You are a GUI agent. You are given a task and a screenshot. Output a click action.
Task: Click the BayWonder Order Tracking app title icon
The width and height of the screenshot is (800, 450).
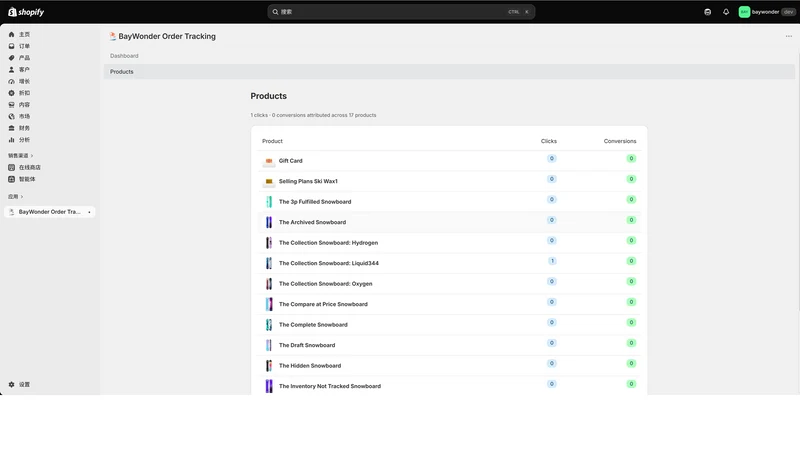click(113, 36)
